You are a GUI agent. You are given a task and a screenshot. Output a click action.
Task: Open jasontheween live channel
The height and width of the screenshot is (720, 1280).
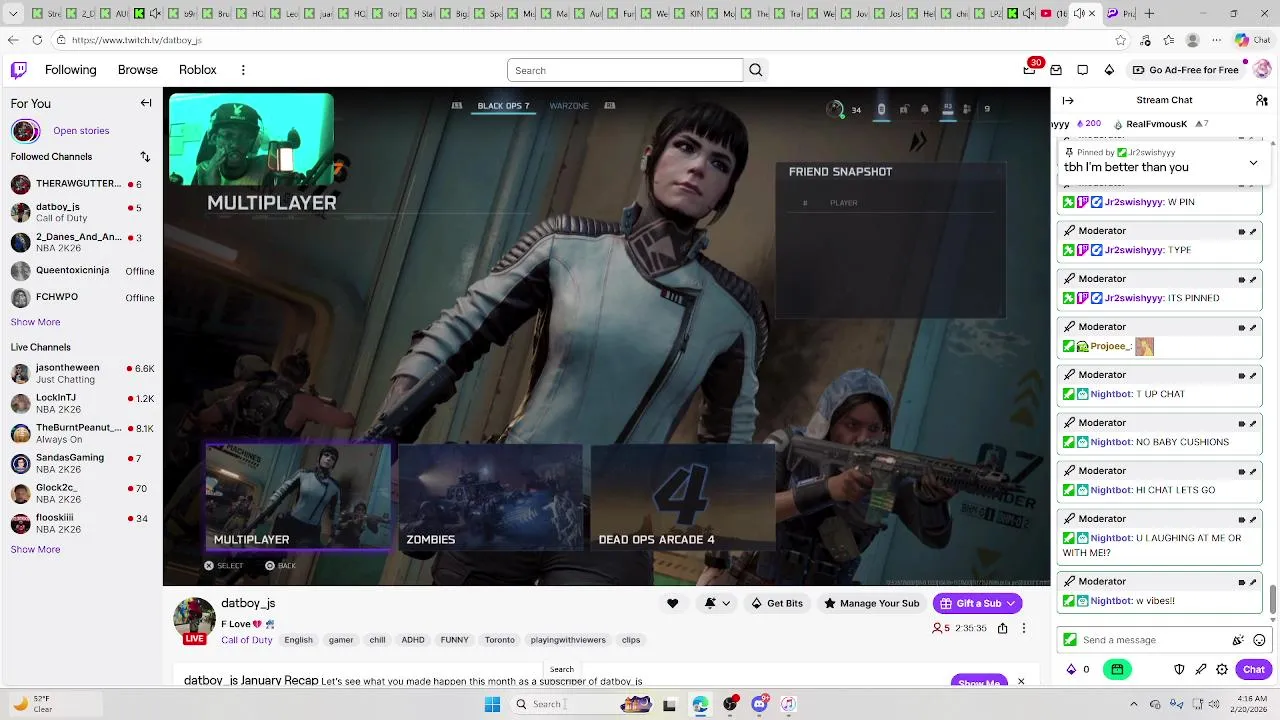point(82,373)
